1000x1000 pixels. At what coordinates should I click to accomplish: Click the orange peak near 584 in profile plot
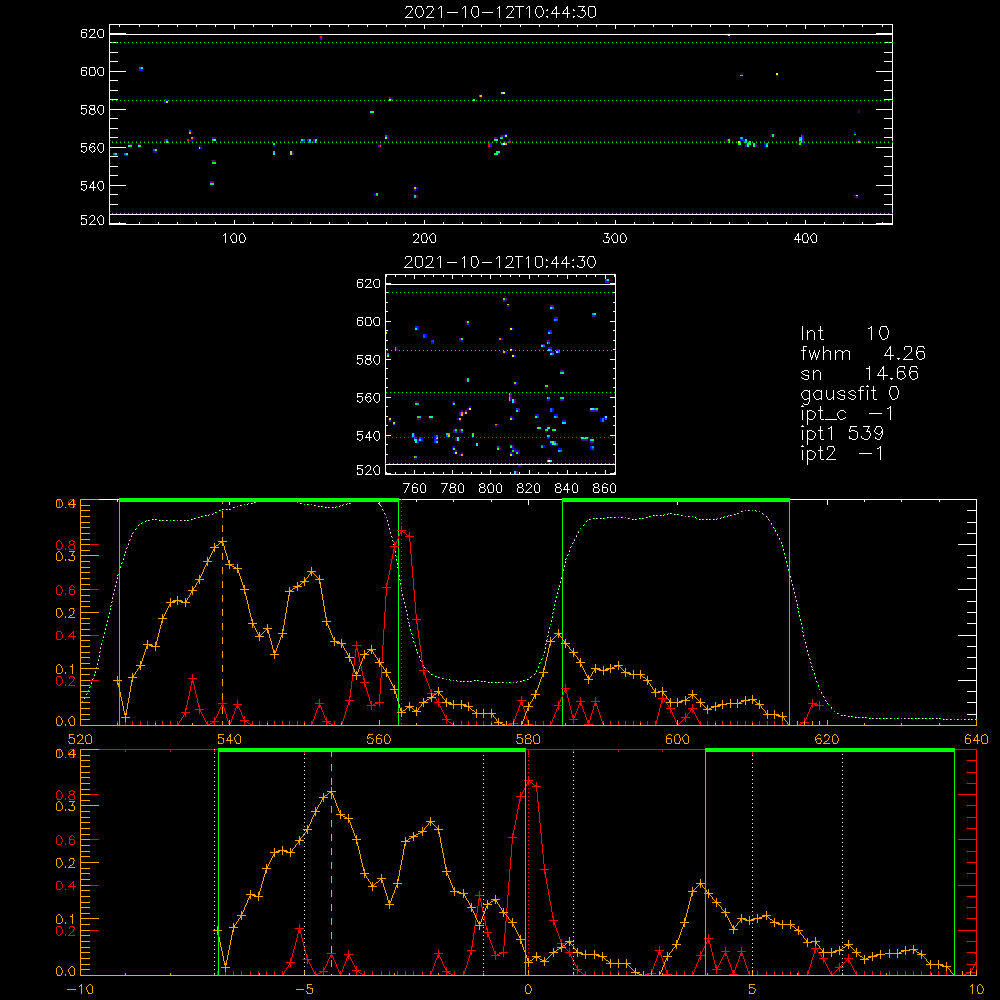[559, 634]
